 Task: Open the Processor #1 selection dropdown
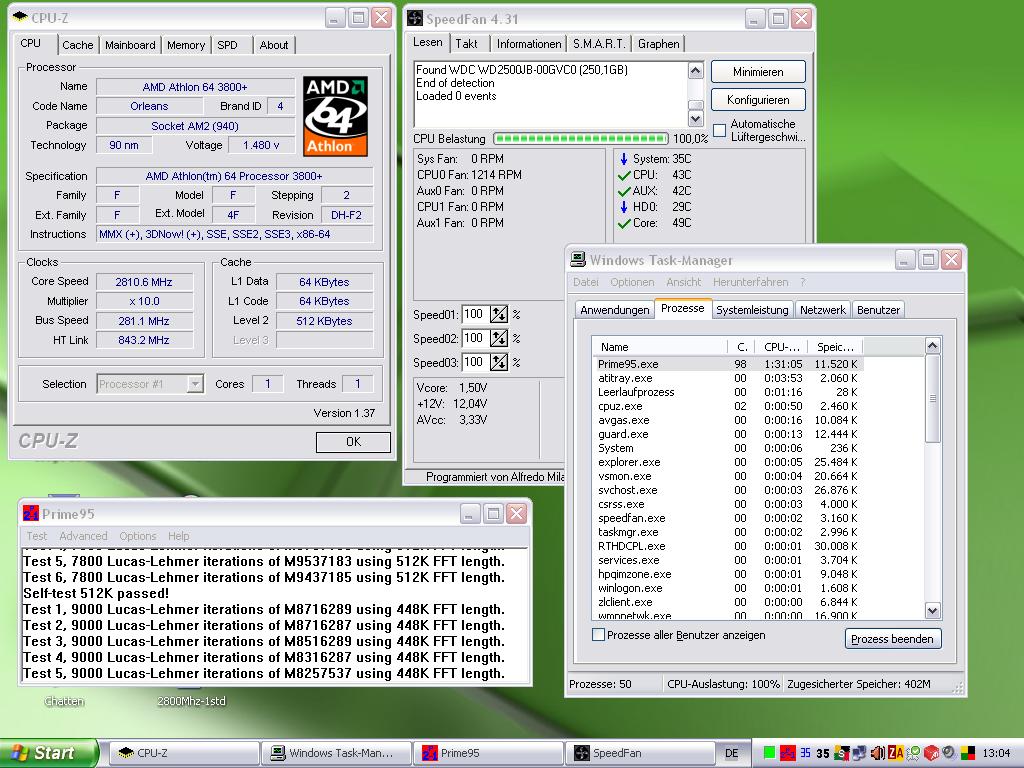195,384
